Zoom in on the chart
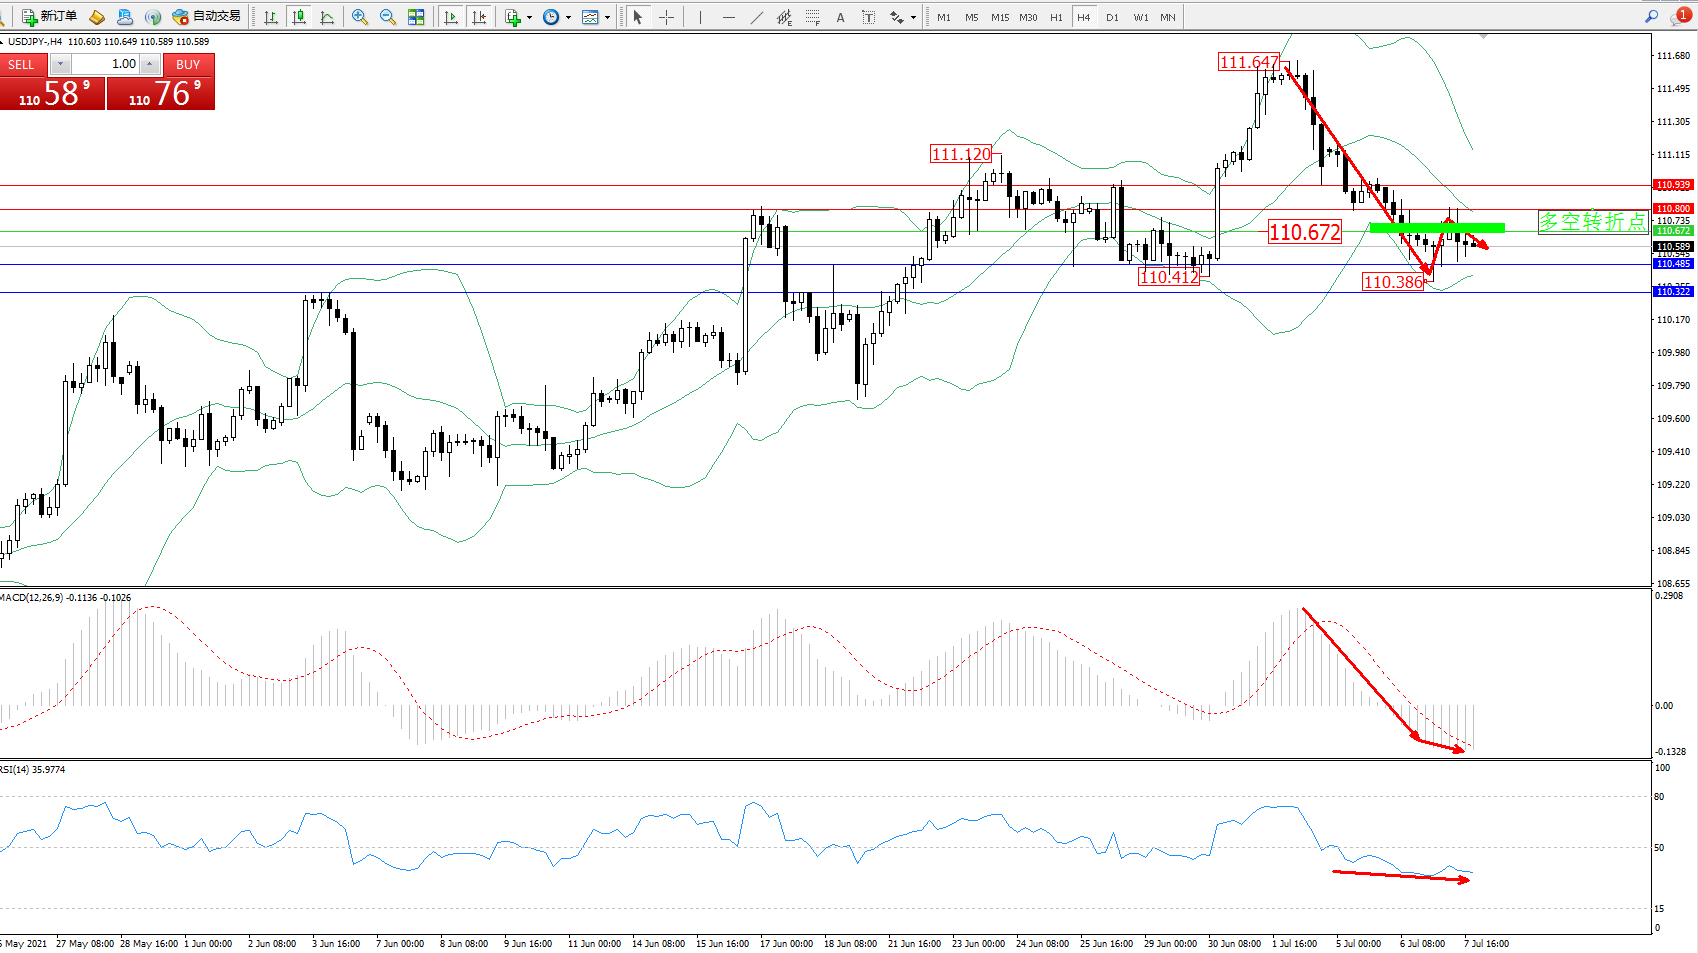1698x953 pixels. point(360,17)
